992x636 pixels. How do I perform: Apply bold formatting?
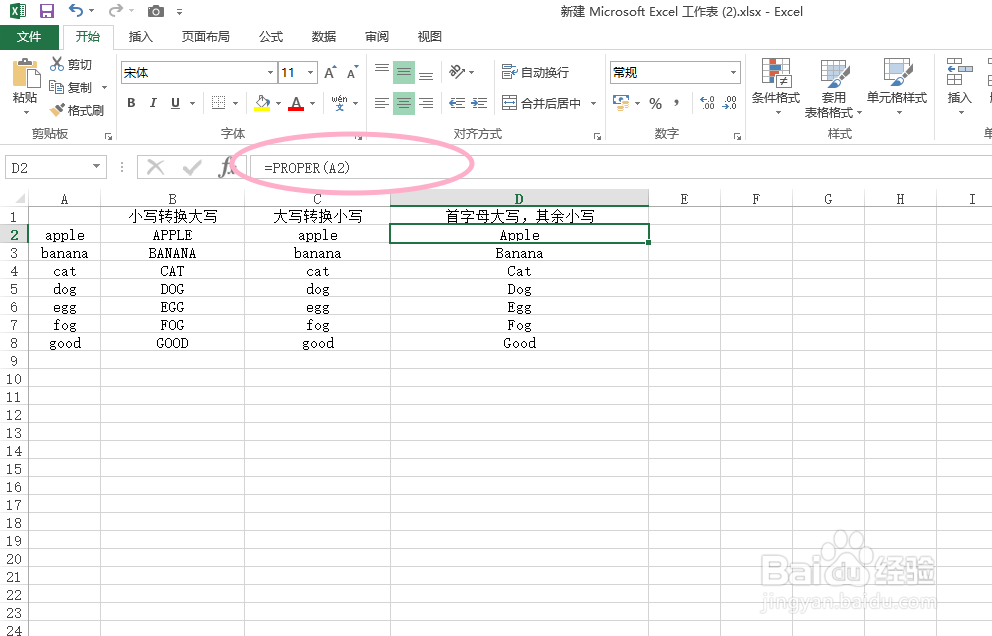click(130, 103)
